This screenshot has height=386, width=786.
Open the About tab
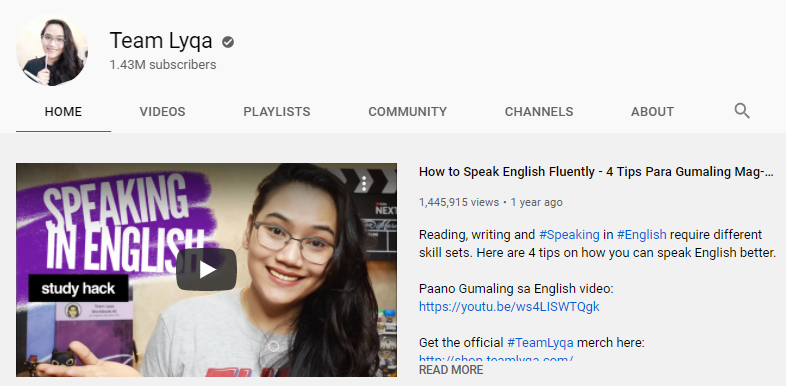tap(652, 111)
